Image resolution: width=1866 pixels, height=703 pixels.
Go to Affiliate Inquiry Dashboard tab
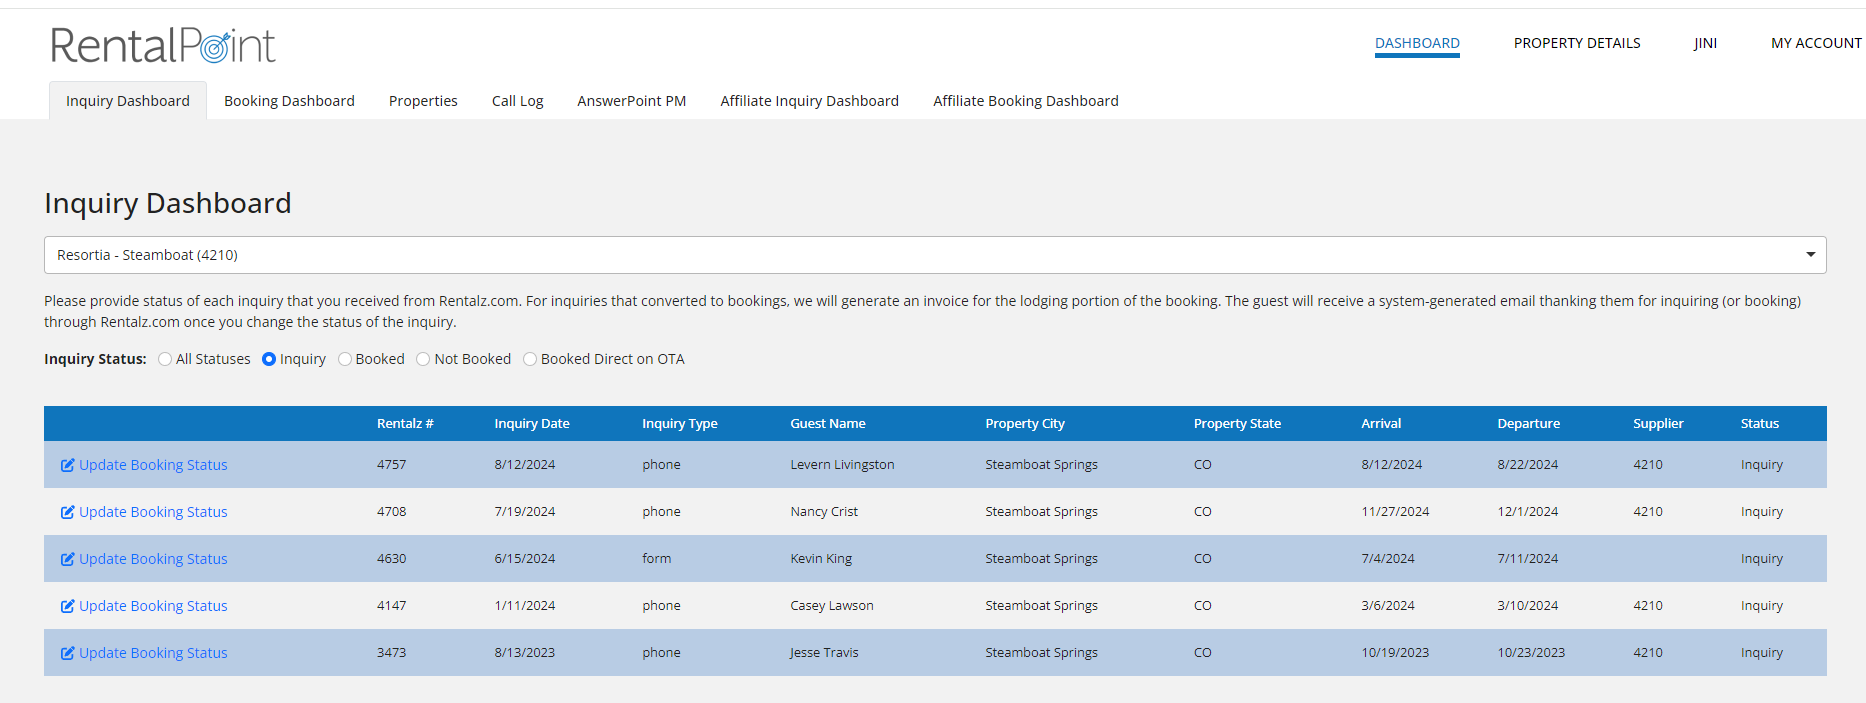click(809, 101)
